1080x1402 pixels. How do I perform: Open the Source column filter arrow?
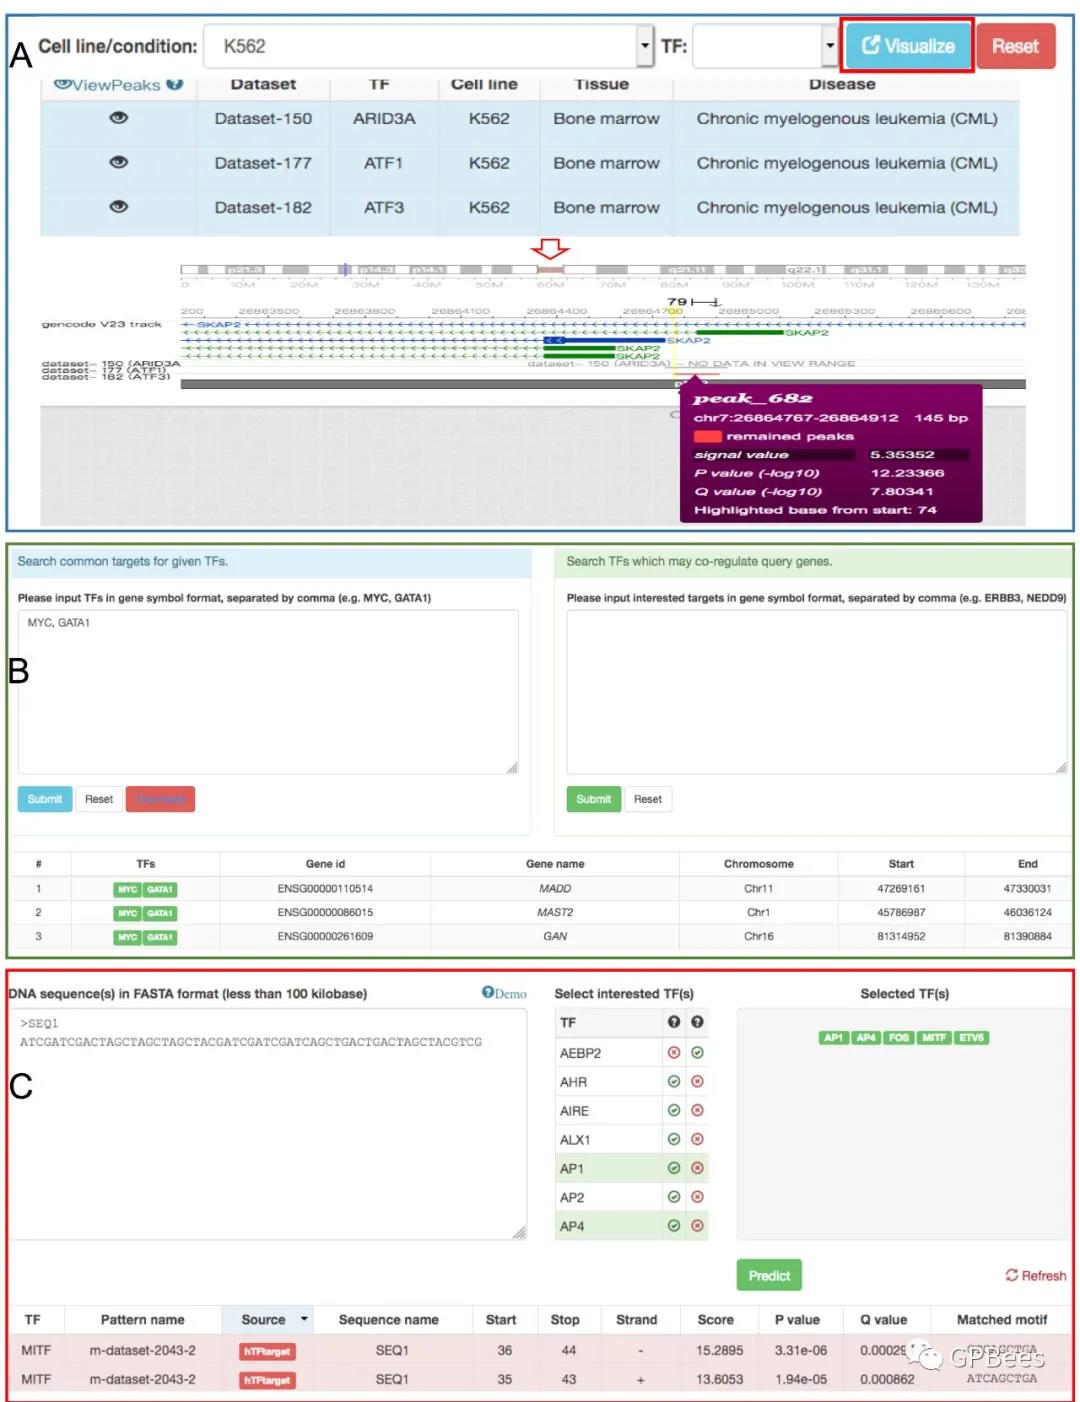coord(304,1319)
